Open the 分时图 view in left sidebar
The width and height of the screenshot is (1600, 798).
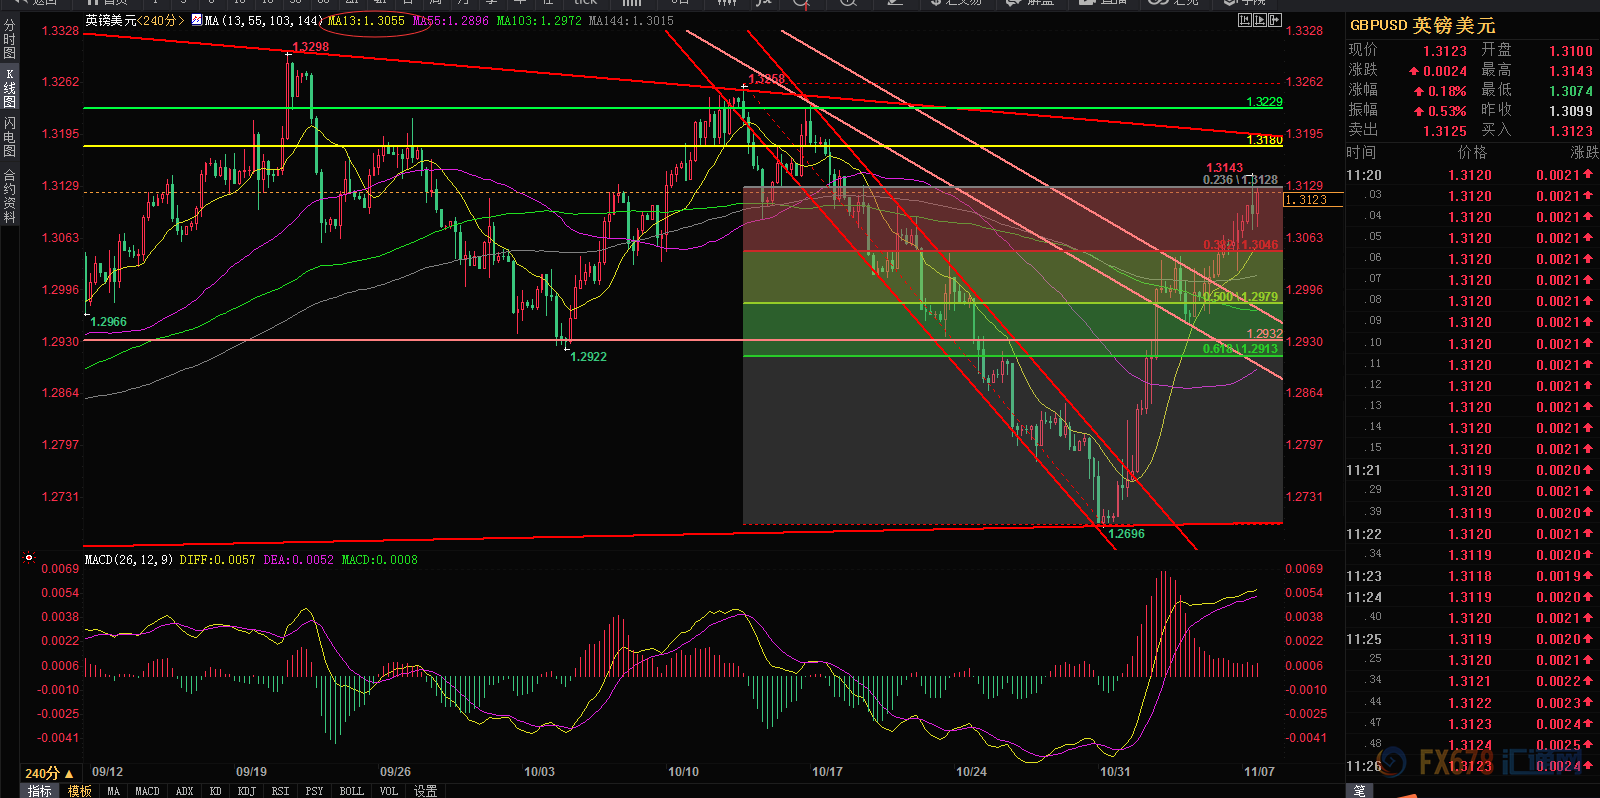pyautogui.click(x=10, y=39)
